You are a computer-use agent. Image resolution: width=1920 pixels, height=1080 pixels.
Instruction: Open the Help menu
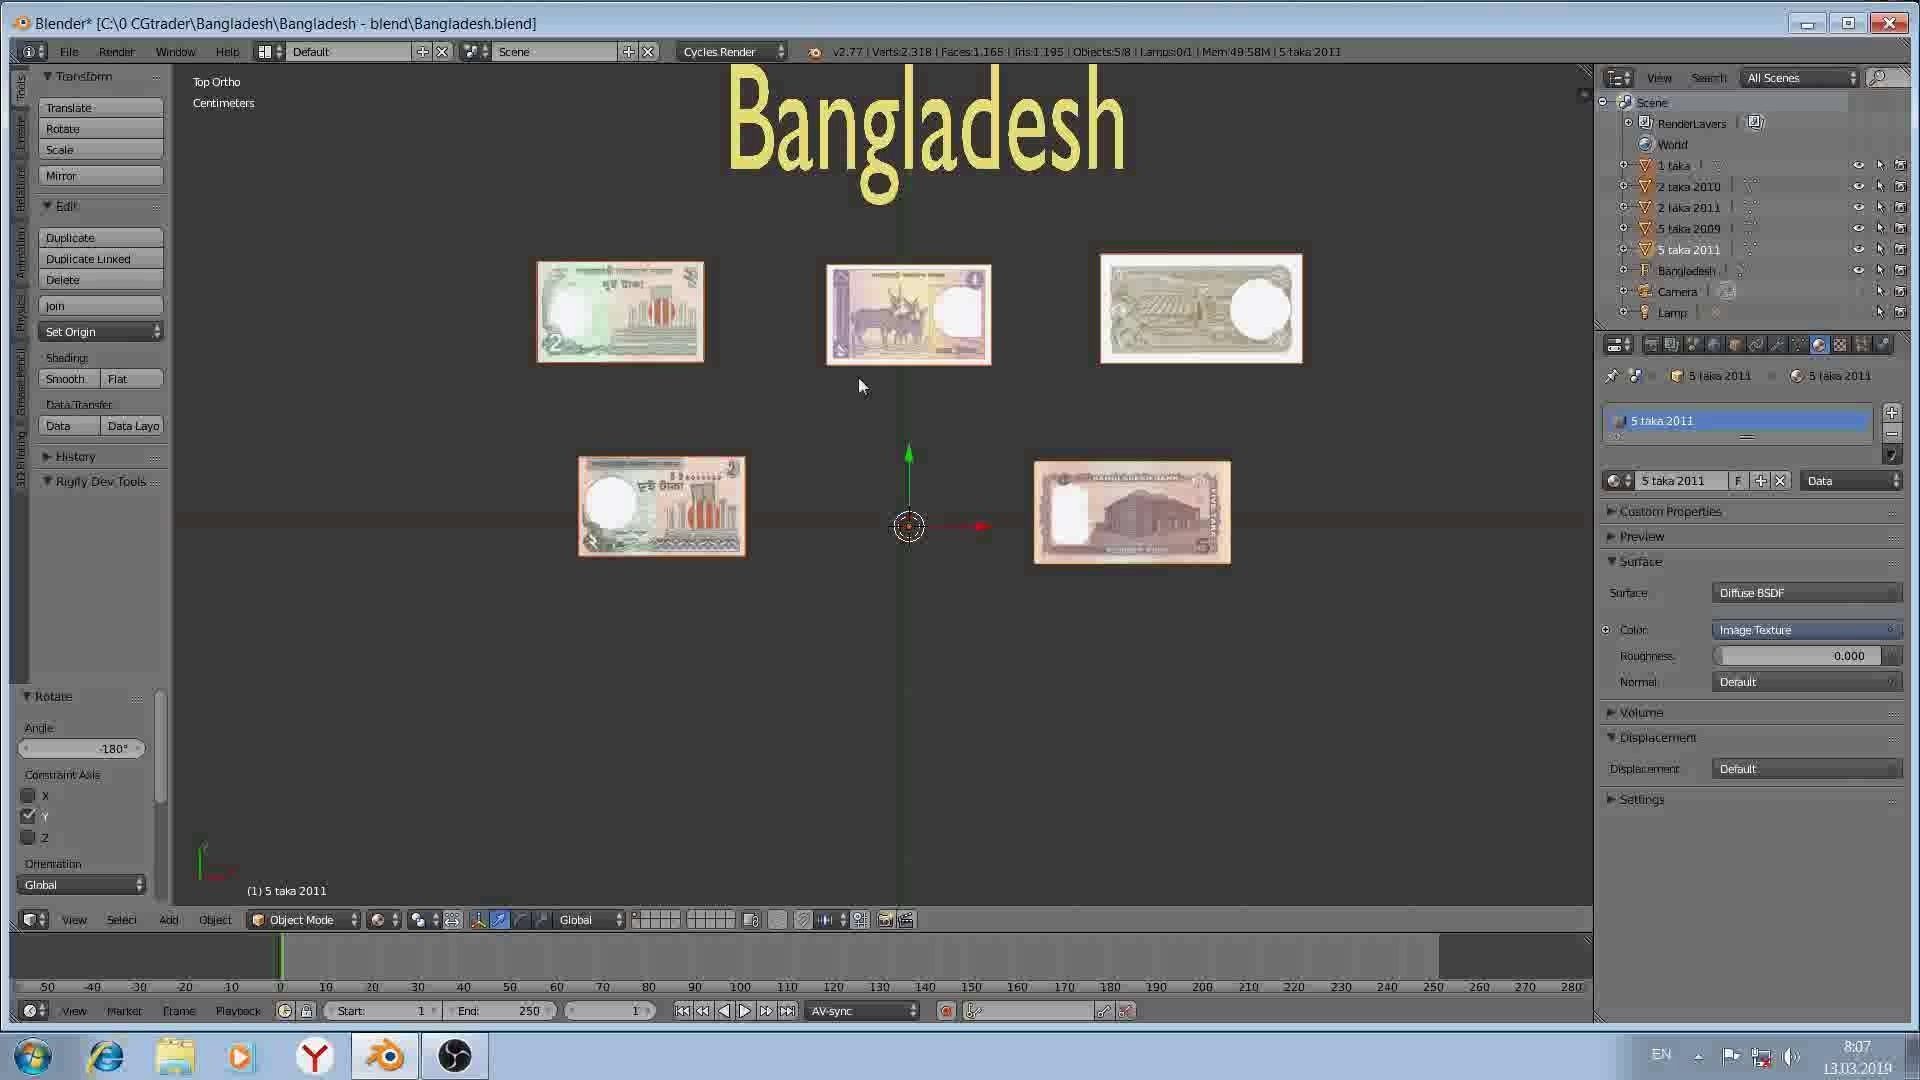coord(227,51)
